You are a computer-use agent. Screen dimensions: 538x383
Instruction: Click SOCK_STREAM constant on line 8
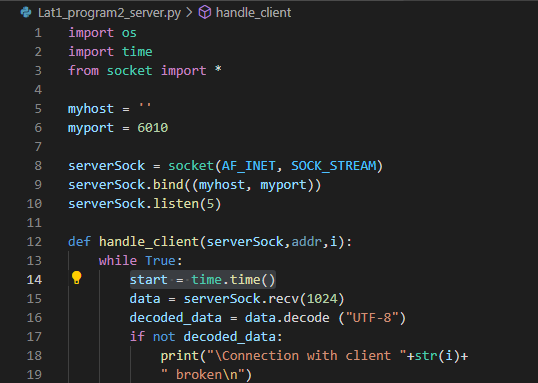pos(334,166)
